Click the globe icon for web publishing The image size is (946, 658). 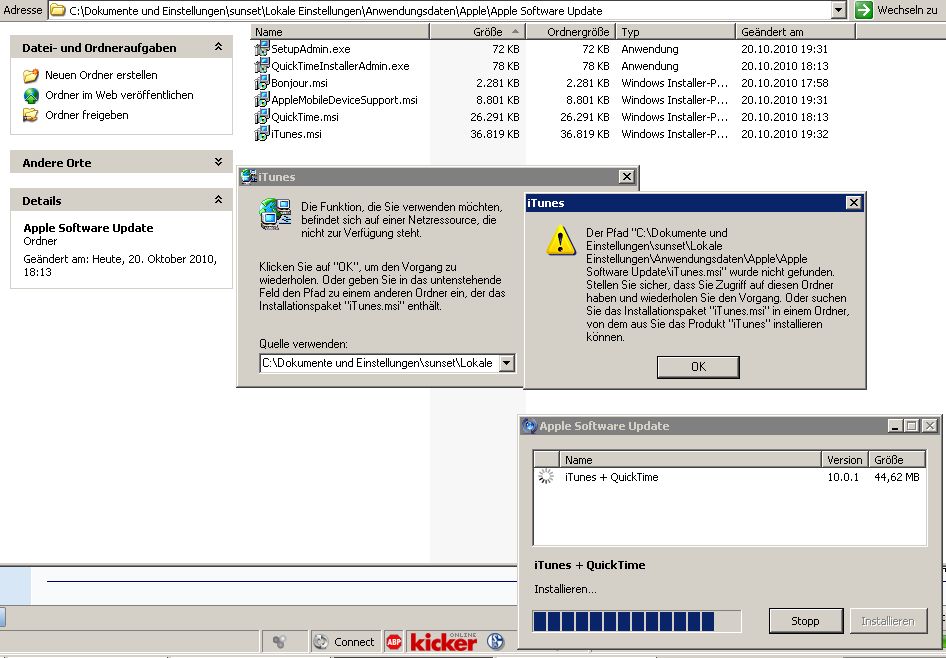click(31, 95)
